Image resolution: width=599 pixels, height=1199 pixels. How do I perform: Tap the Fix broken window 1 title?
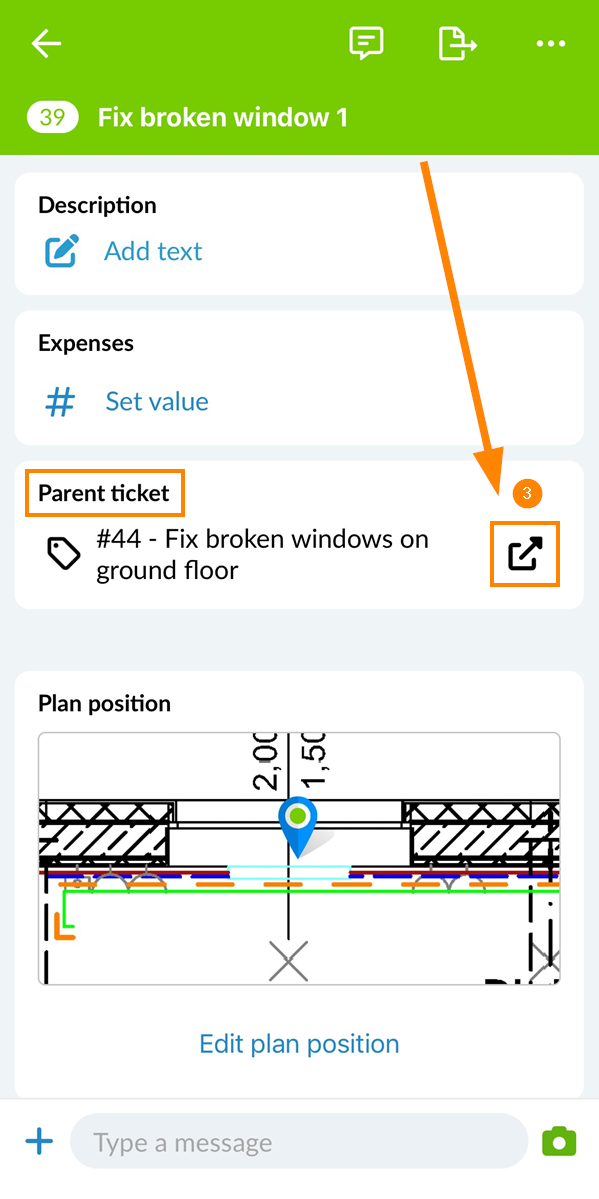tap(223, 118)
